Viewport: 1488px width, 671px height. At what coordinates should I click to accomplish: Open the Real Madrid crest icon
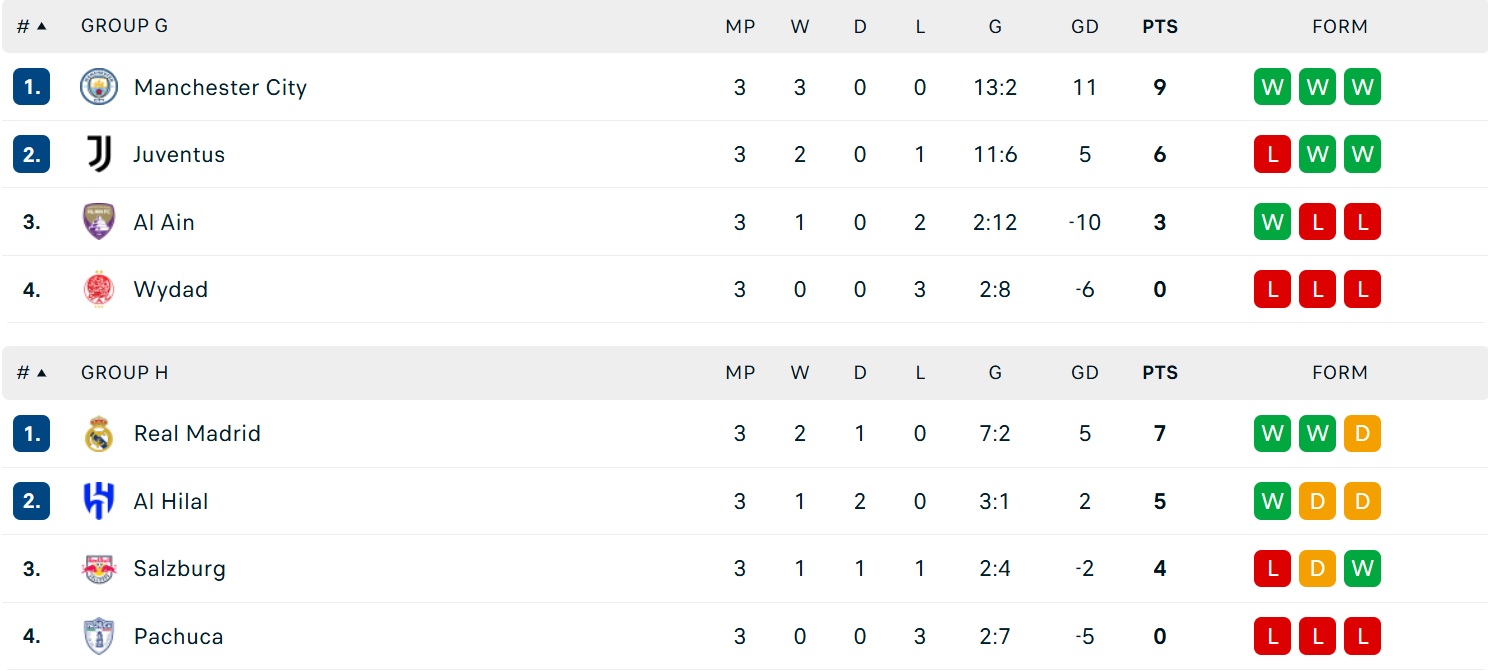coord(99,433)
